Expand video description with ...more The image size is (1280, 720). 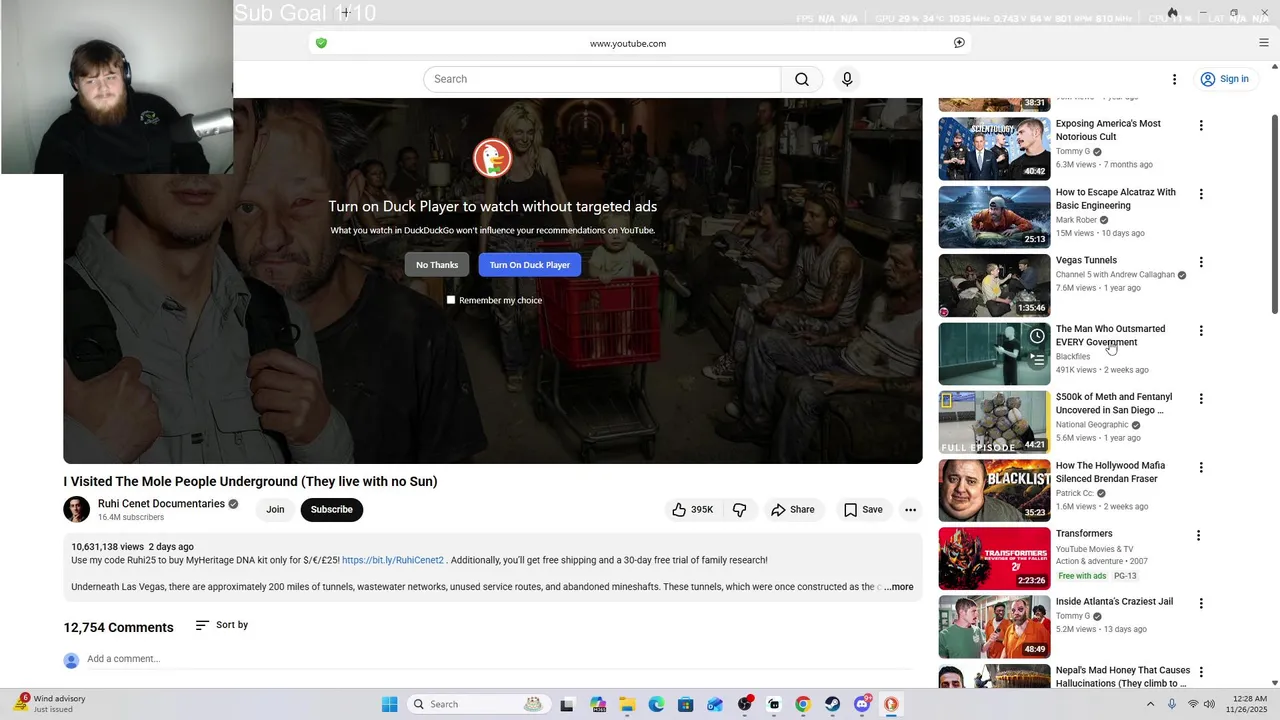tap(899, 587)
